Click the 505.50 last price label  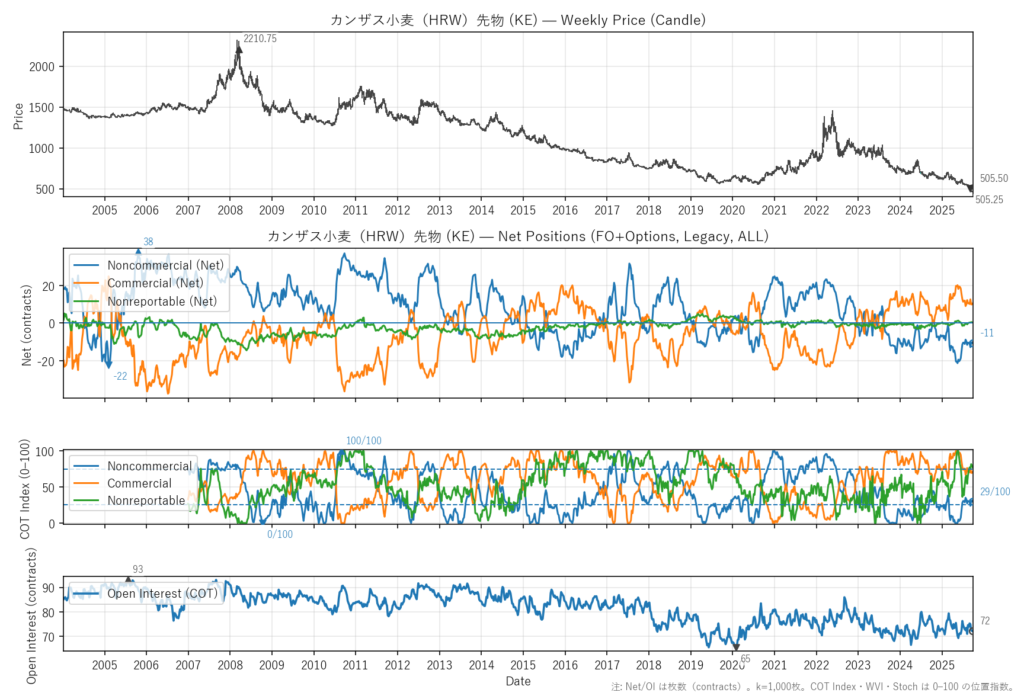click(x=993, y=178)
